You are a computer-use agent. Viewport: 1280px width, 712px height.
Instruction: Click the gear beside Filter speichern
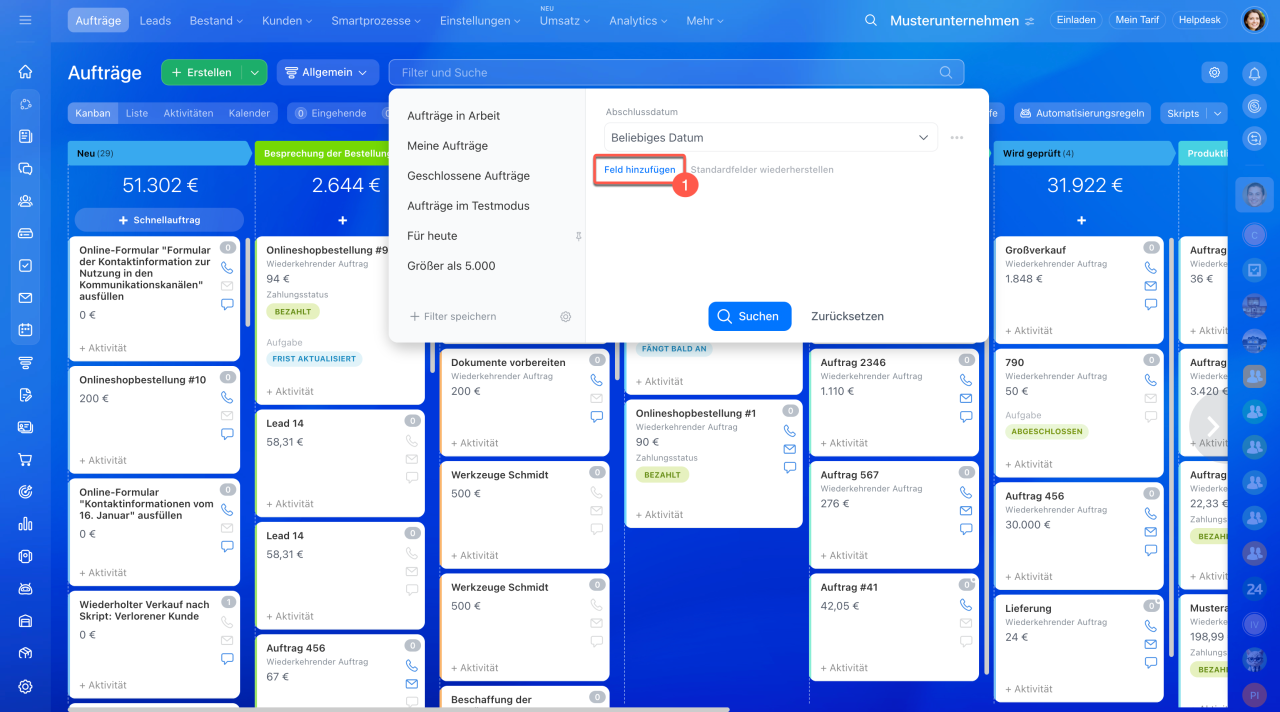coord(565,316)
